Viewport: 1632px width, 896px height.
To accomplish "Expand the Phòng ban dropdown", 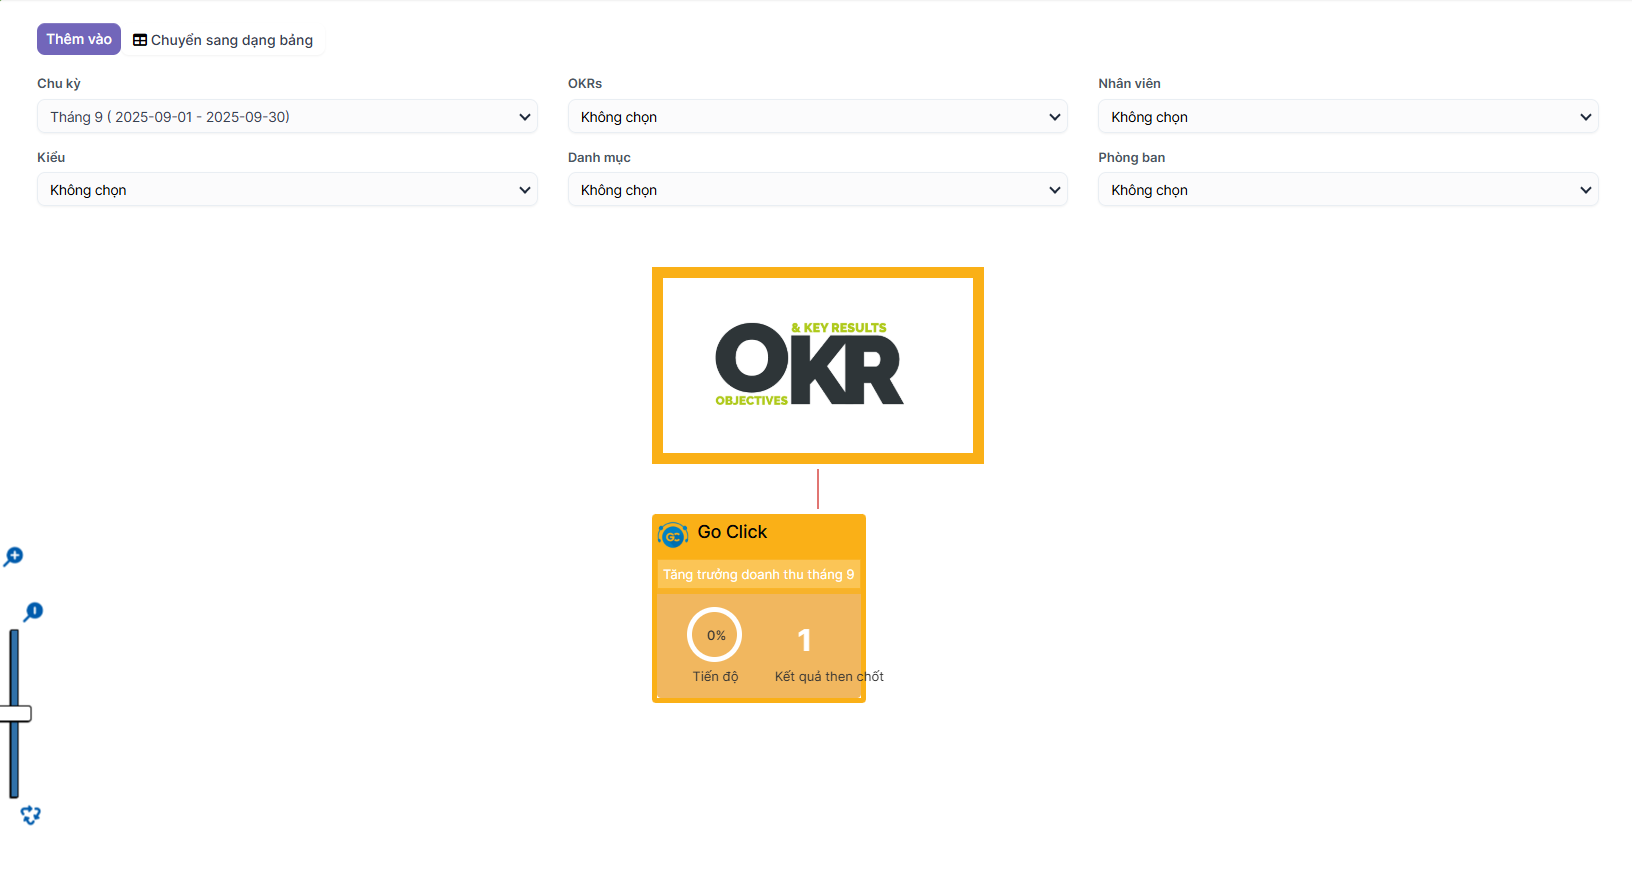I will pos(1347,190).
